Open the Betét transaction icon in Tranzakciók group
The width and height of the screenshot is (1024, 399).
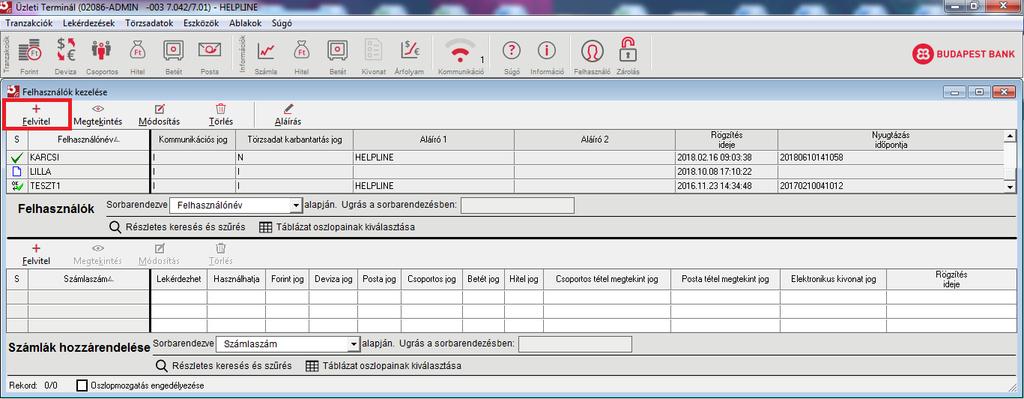[x=173, y=56]
